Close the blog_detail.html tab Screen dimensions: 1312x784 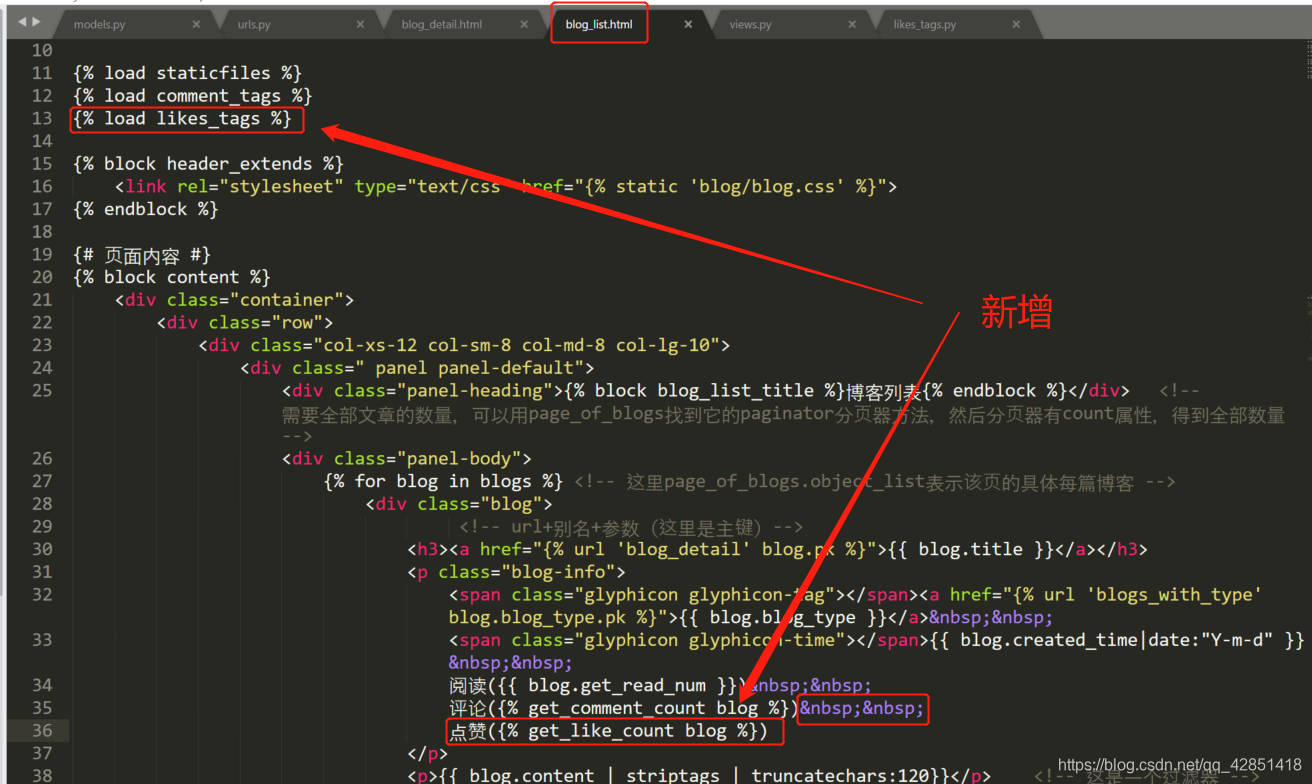(x=524, y=24)
